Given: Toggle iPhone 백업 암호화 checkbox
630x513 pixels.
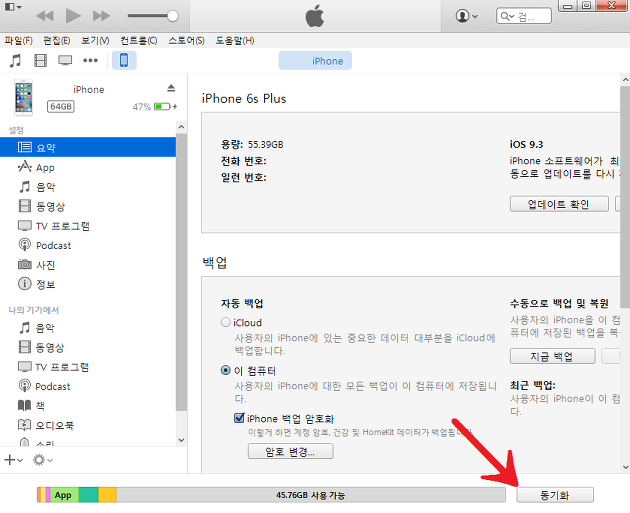Looking at the screenshot, I should 239,418.
